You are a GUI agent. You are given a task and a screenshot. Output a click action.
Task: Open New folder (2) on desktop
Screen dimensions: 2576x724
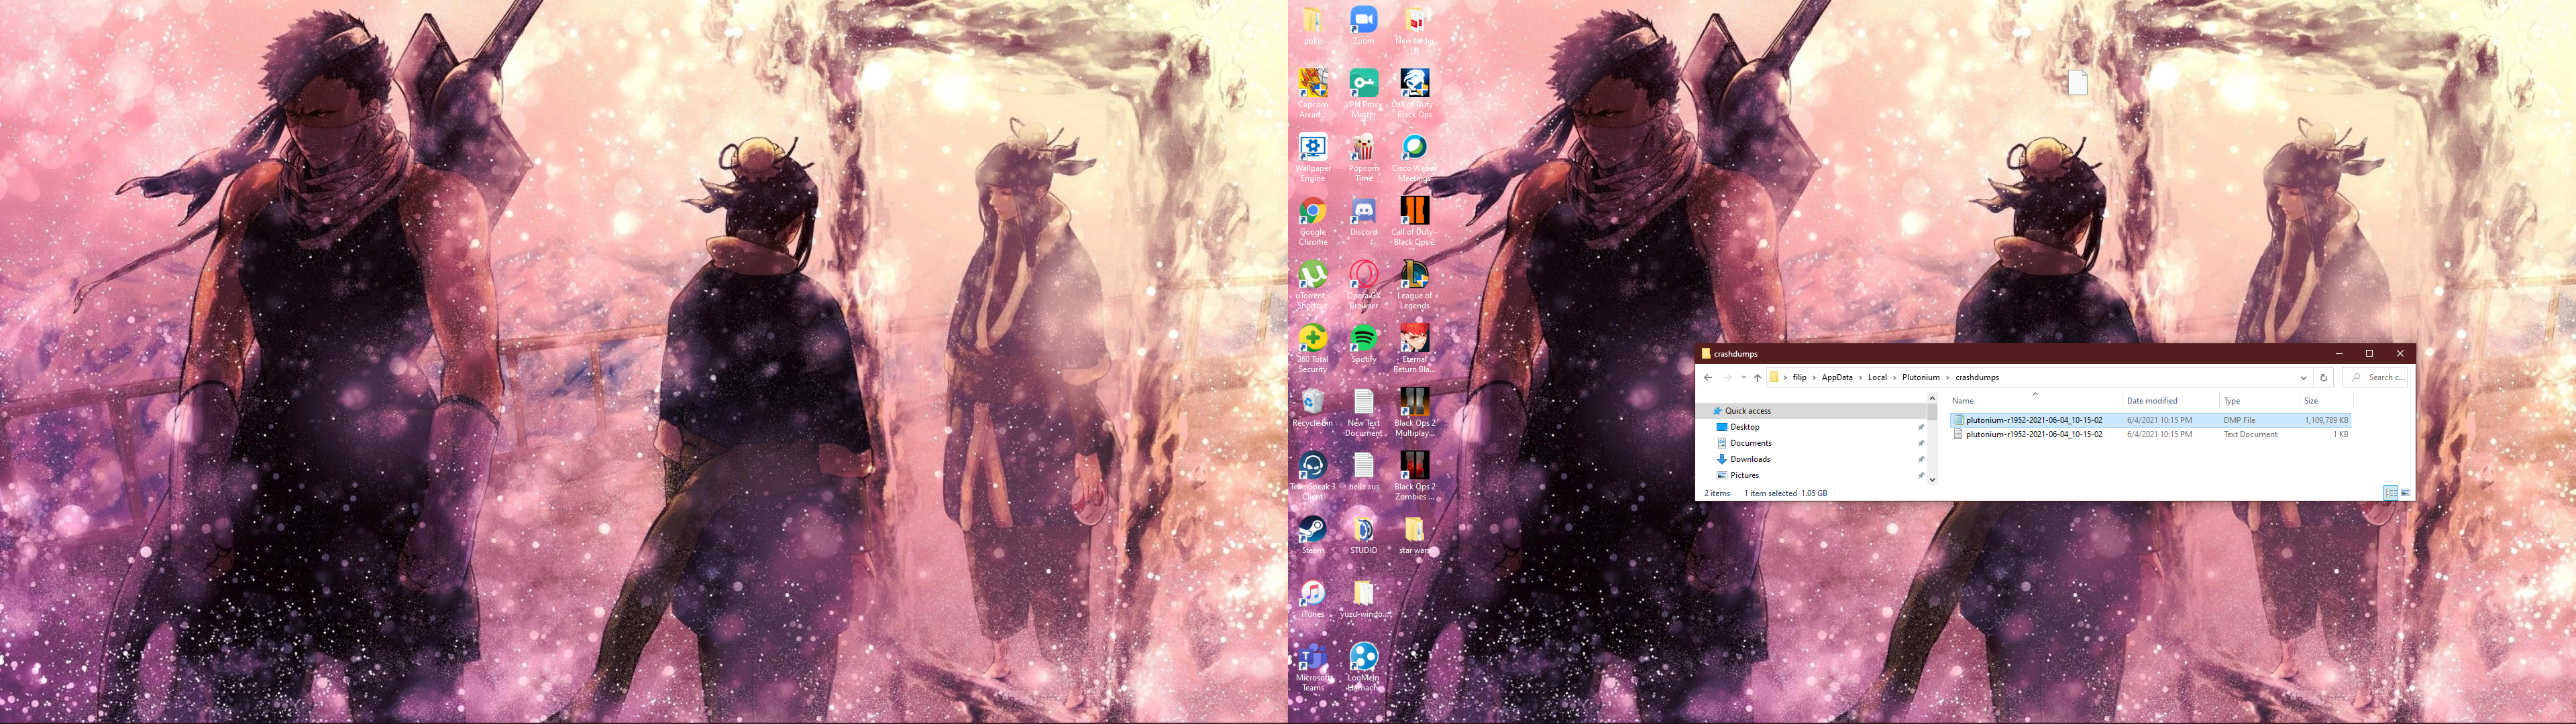point(1414,29)
